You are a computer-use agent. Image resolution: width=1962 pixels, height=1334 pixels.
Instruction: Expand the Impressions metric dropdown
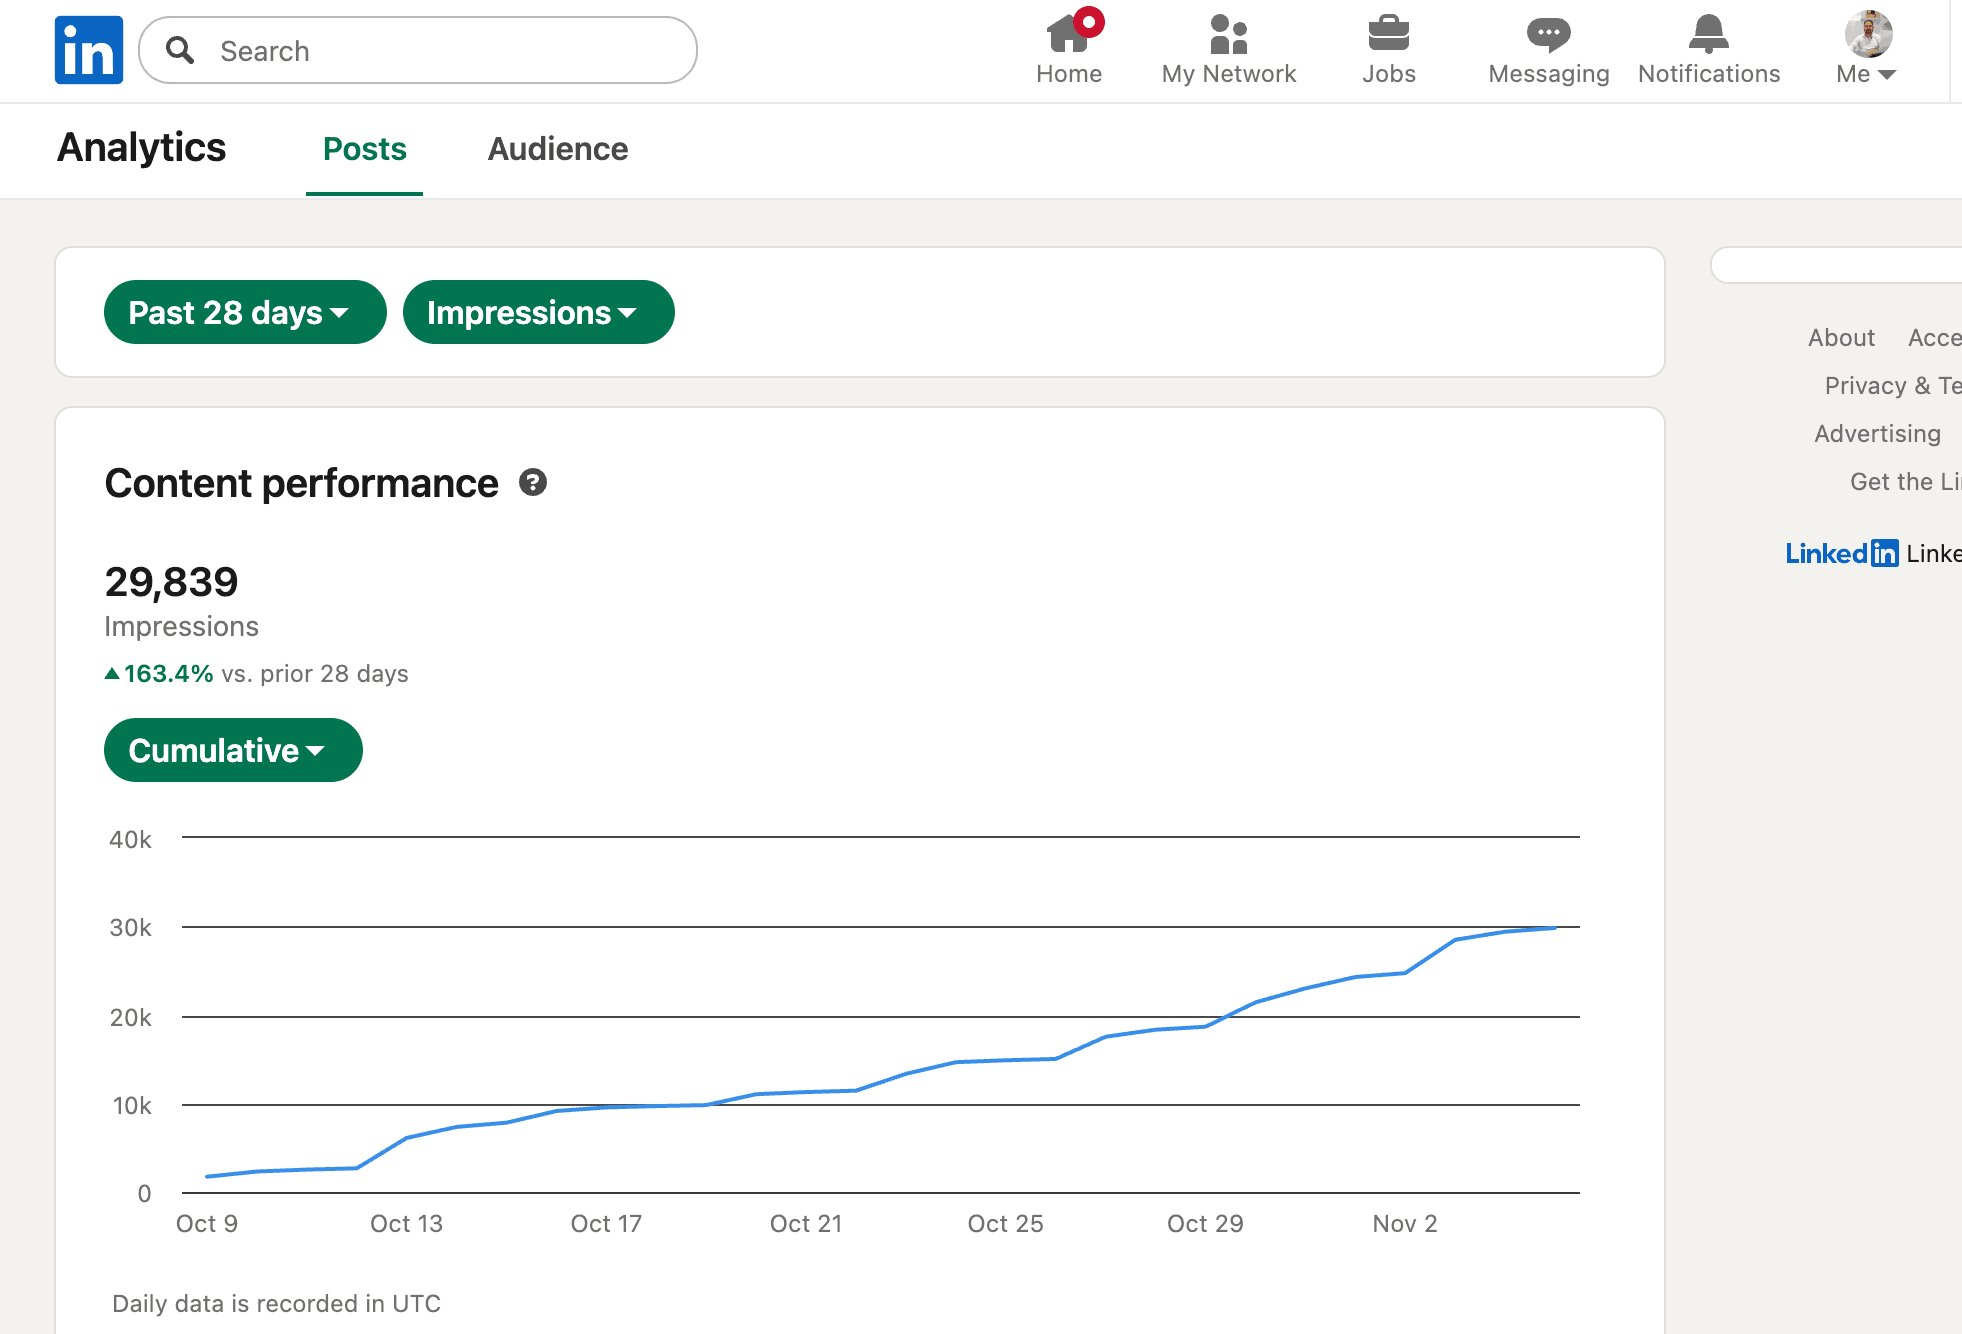pos(538,312)
